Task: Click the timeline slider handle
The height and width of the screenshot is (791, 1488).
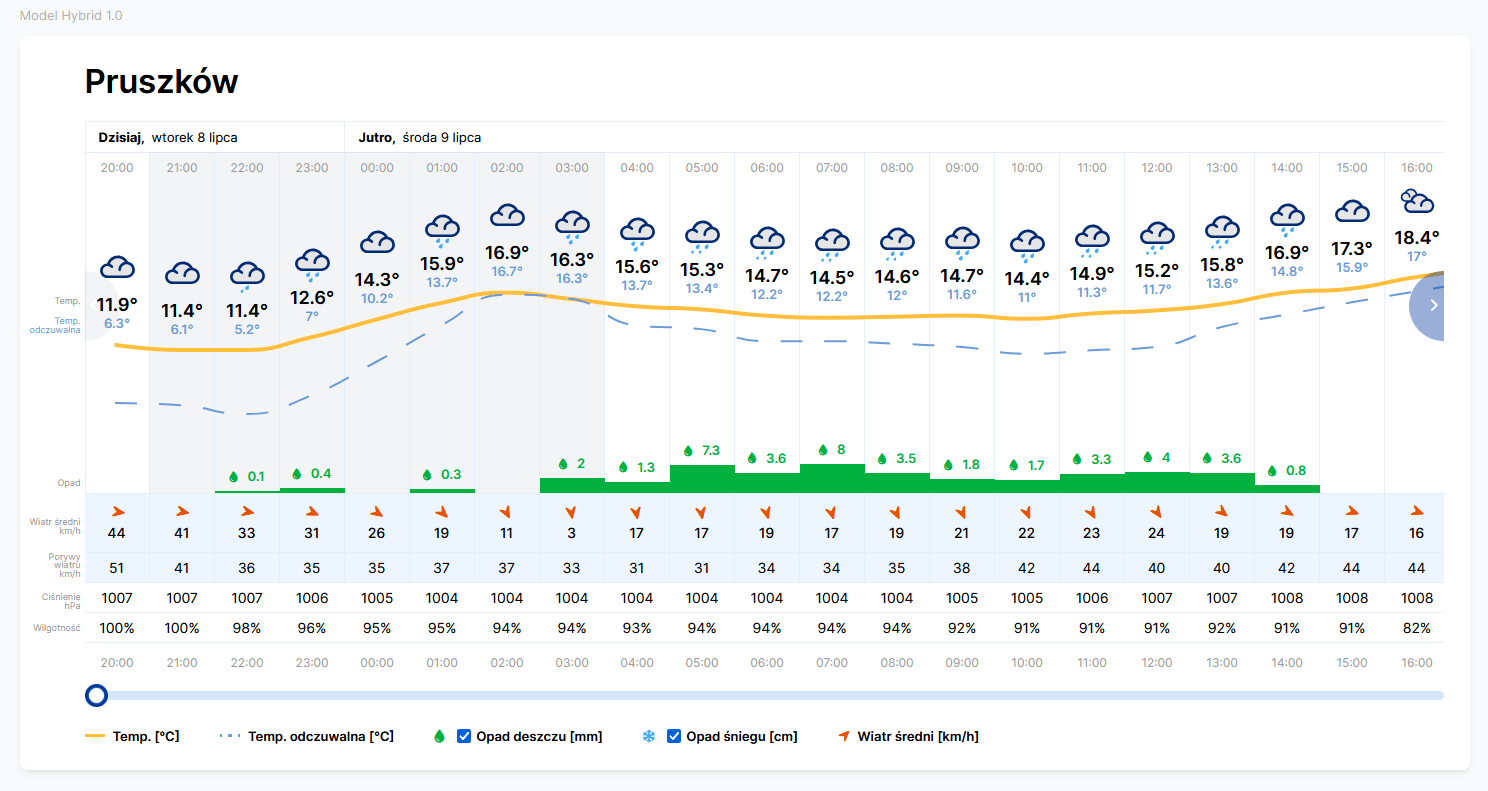Action: pyautogui.click(x=97, y=695)
